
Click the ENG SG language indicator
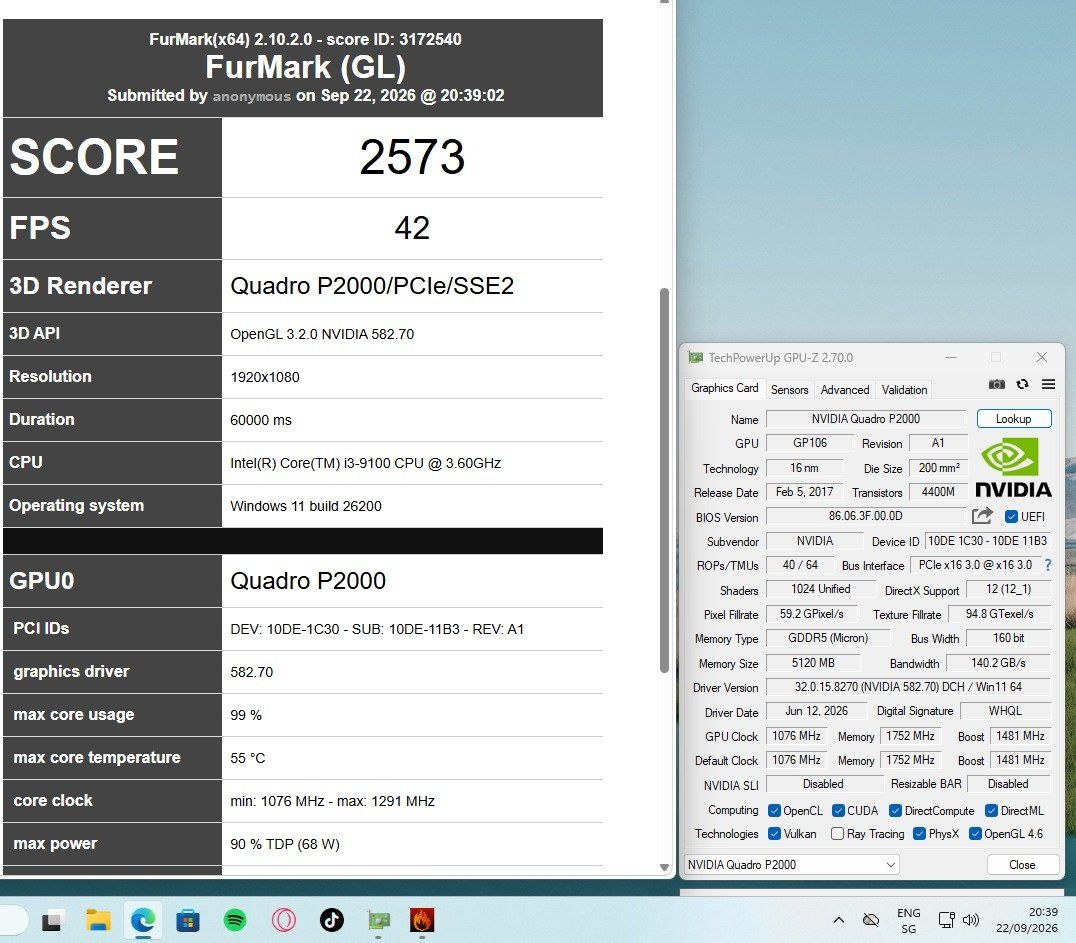909,920
